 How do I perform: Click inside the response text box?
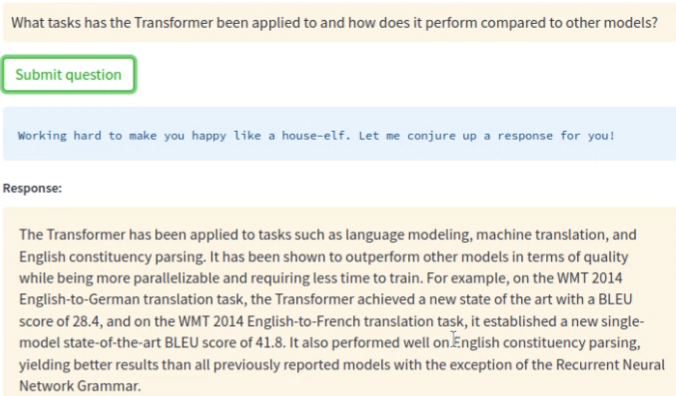pos(339,302)
